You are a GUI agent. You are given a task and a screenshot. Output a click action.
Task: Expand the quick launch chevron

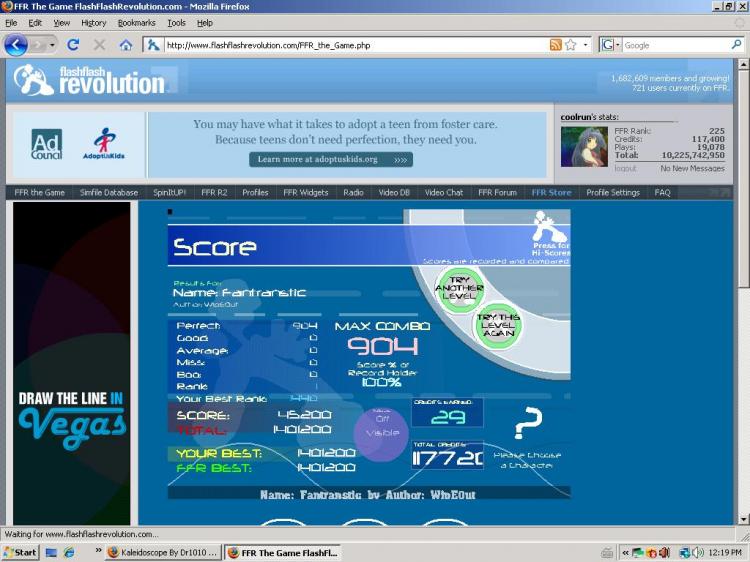point(98,550)
